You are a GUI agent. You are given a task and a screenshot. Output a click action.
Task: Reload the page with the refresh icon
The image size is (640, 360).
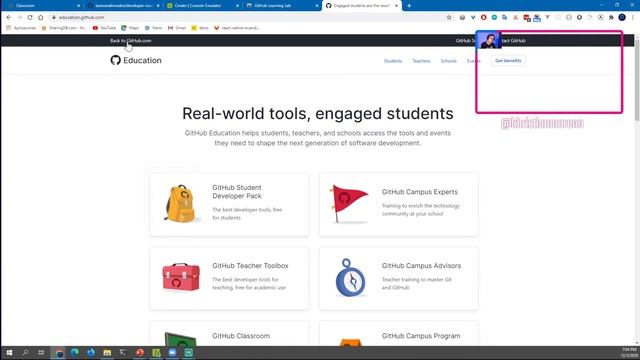point(30,18)
